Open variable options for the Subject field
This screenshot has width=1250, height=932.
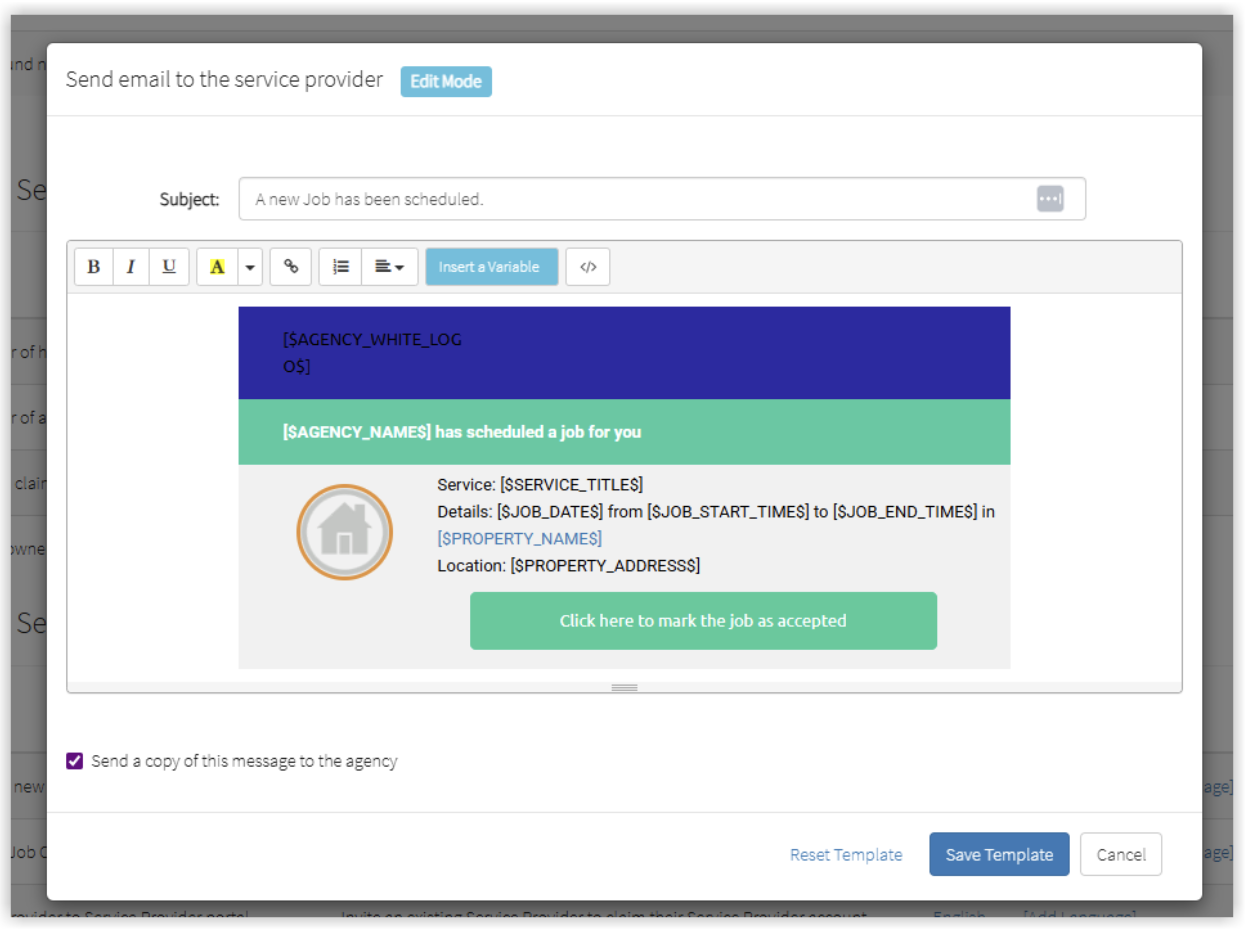(1050, 199)
